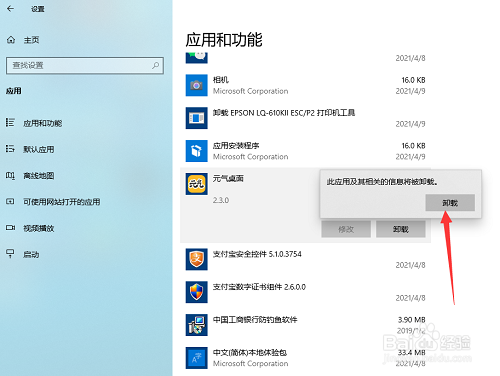
Task: Click the 中文(简体)本地体验包 icon
Action: pyautogui.click(x=197, y=358)
